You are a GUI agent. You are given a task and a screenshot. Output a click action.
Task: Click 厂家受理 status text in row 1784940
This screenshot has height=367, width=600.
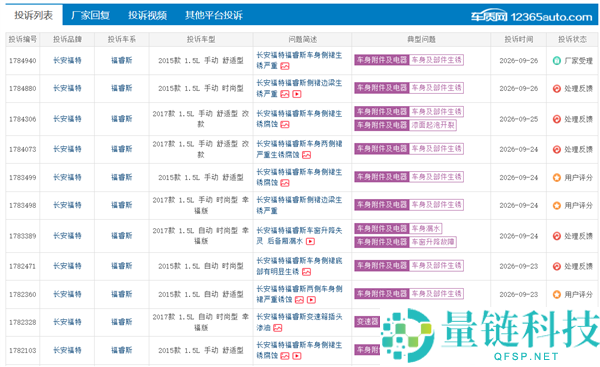tap(578, 60)
